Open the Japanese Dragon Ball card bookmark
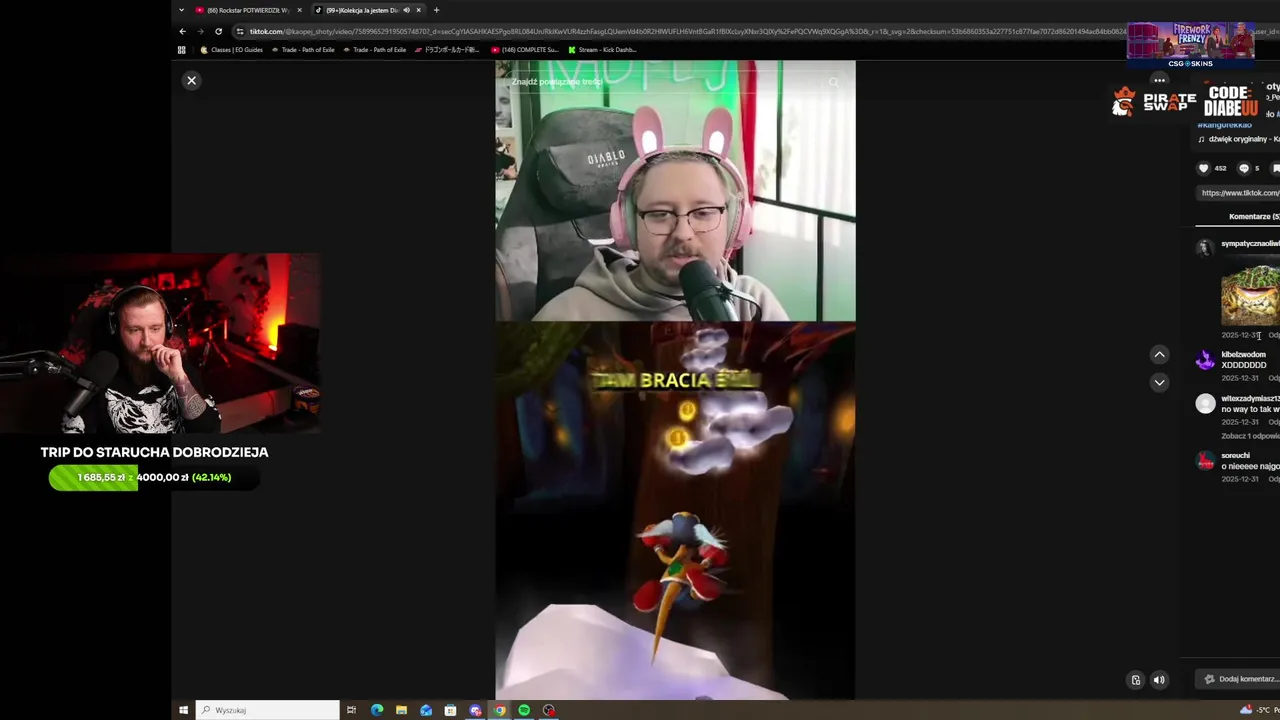Viewport: 1280px width, 720px height. coord(448,49)
